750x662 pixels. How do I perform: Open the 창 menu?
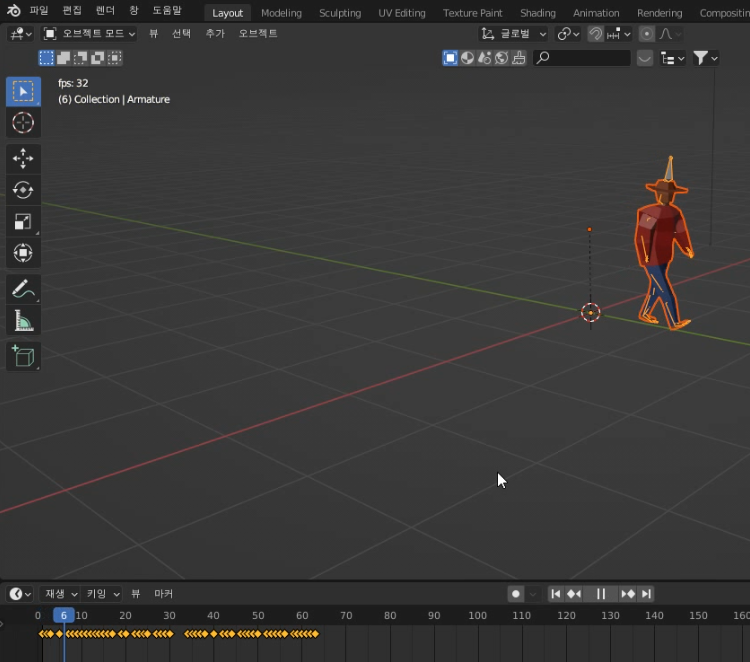coord(133,11)
